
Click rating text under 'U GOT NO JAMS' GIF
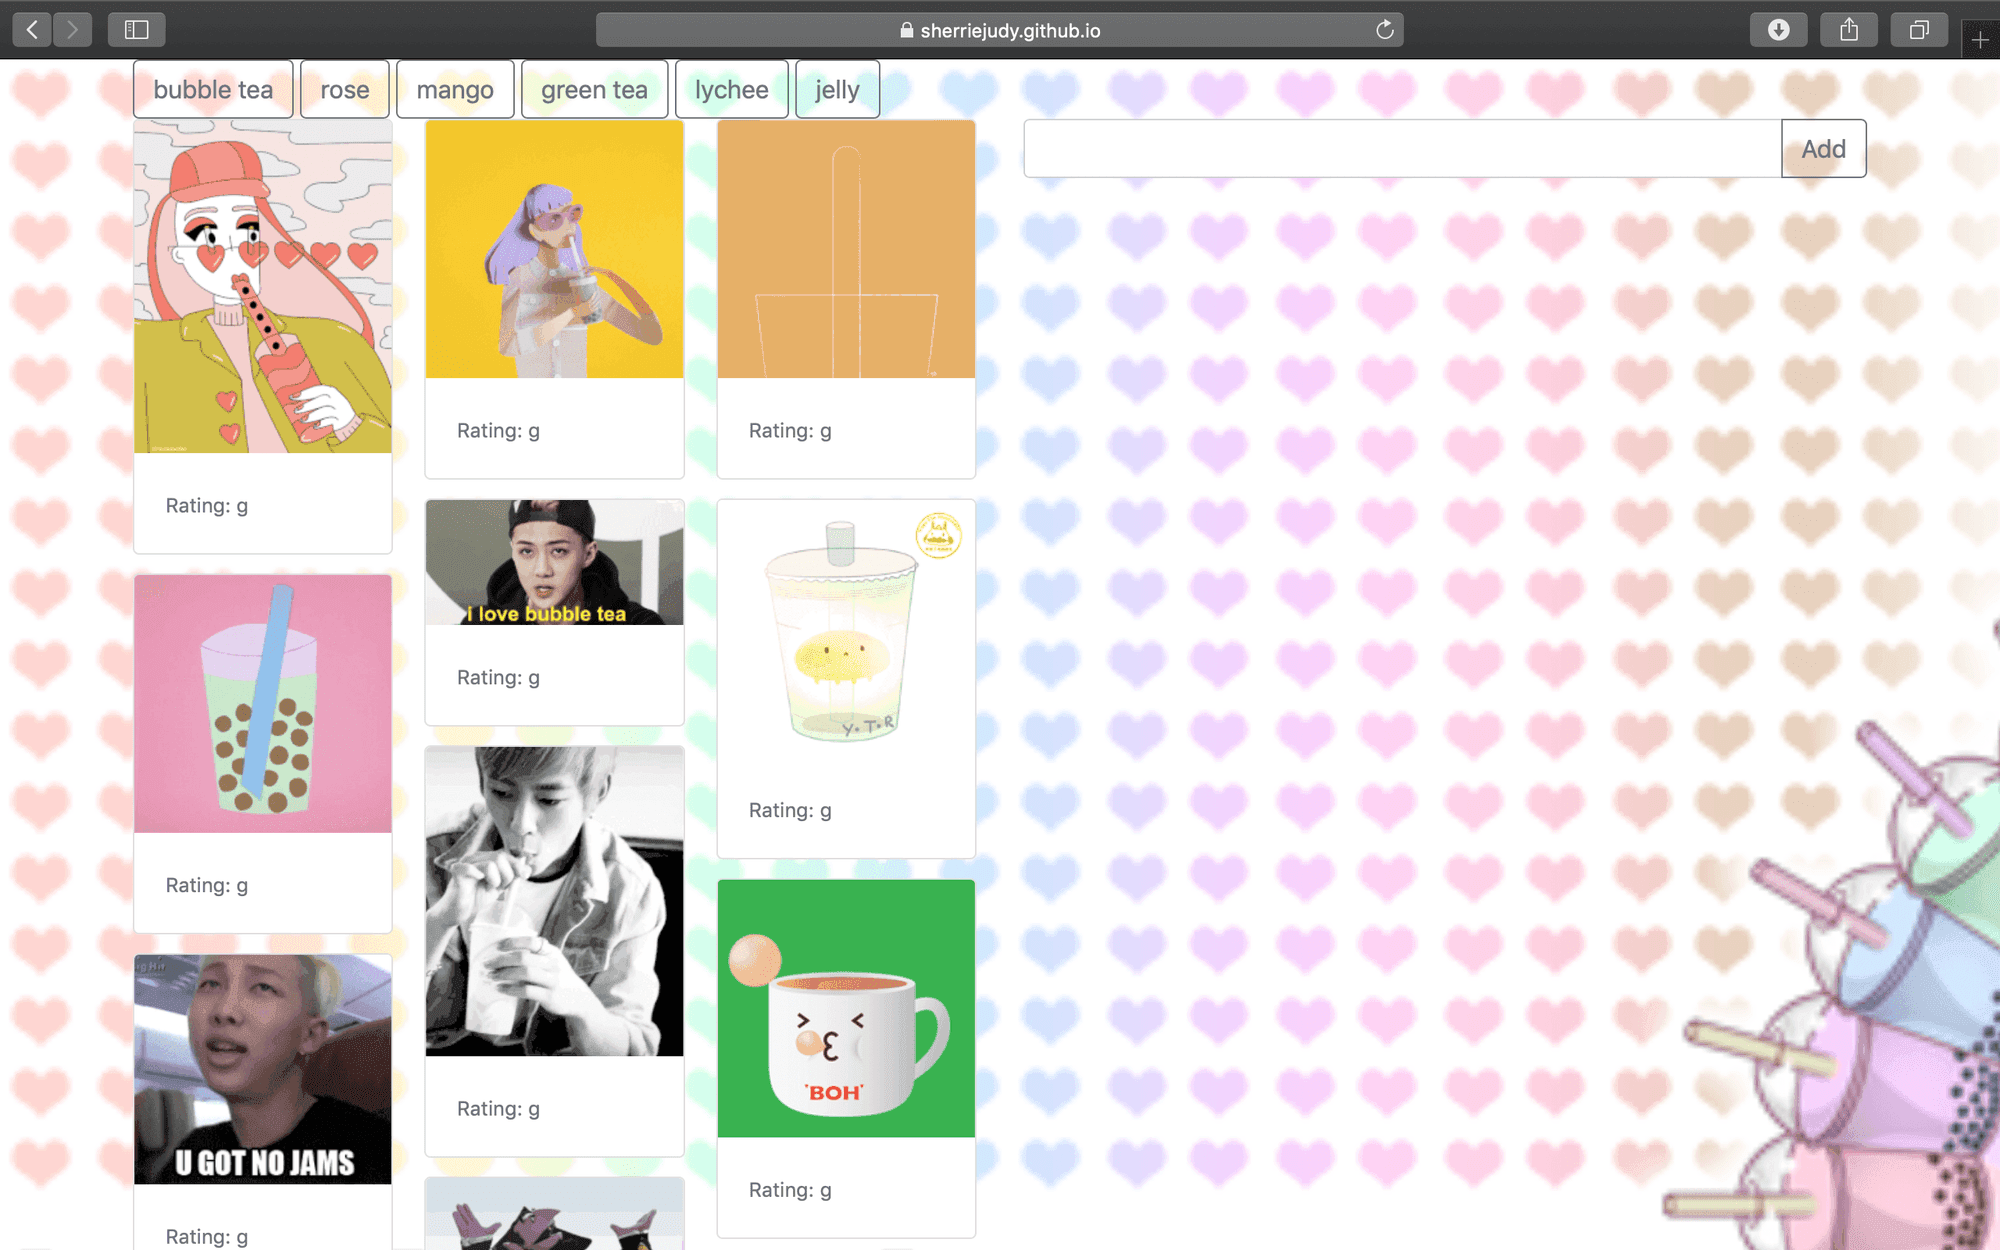click(207, 1236)
